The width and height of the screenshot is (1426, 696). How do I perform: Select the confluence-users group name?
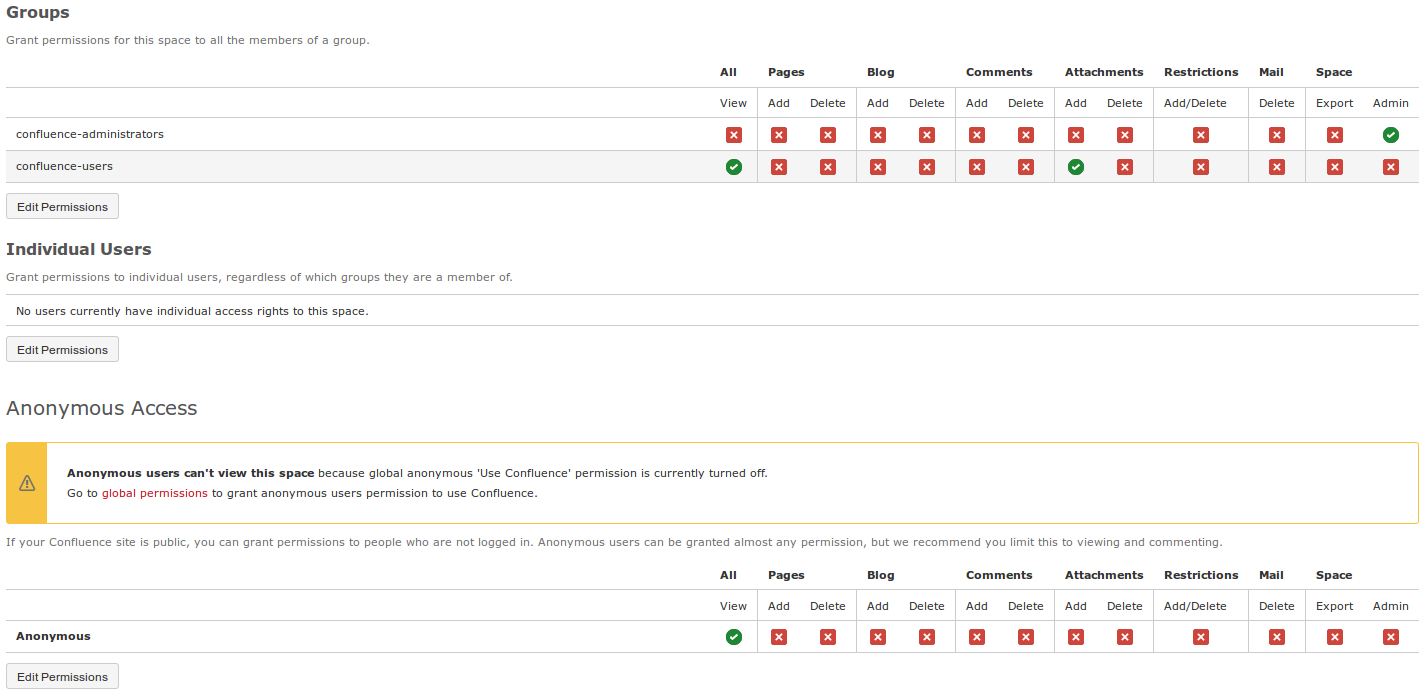tap(64, 166)
